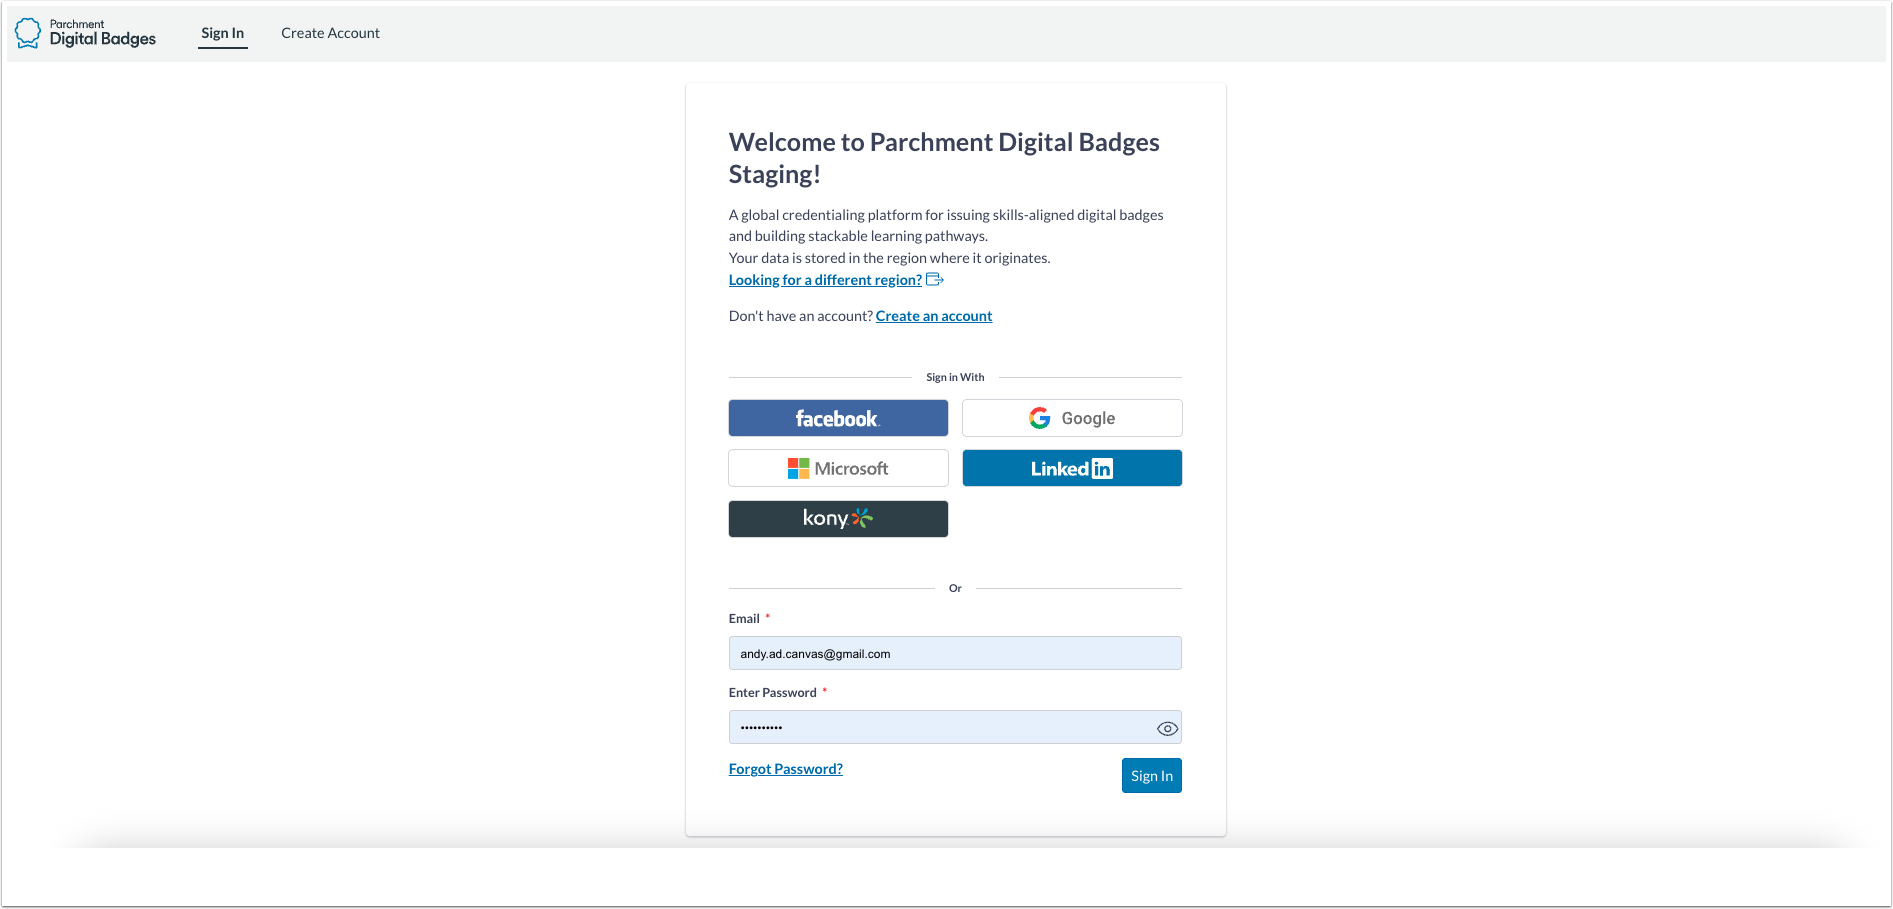Sign in using the LinkedIn button

[1071, 467]
